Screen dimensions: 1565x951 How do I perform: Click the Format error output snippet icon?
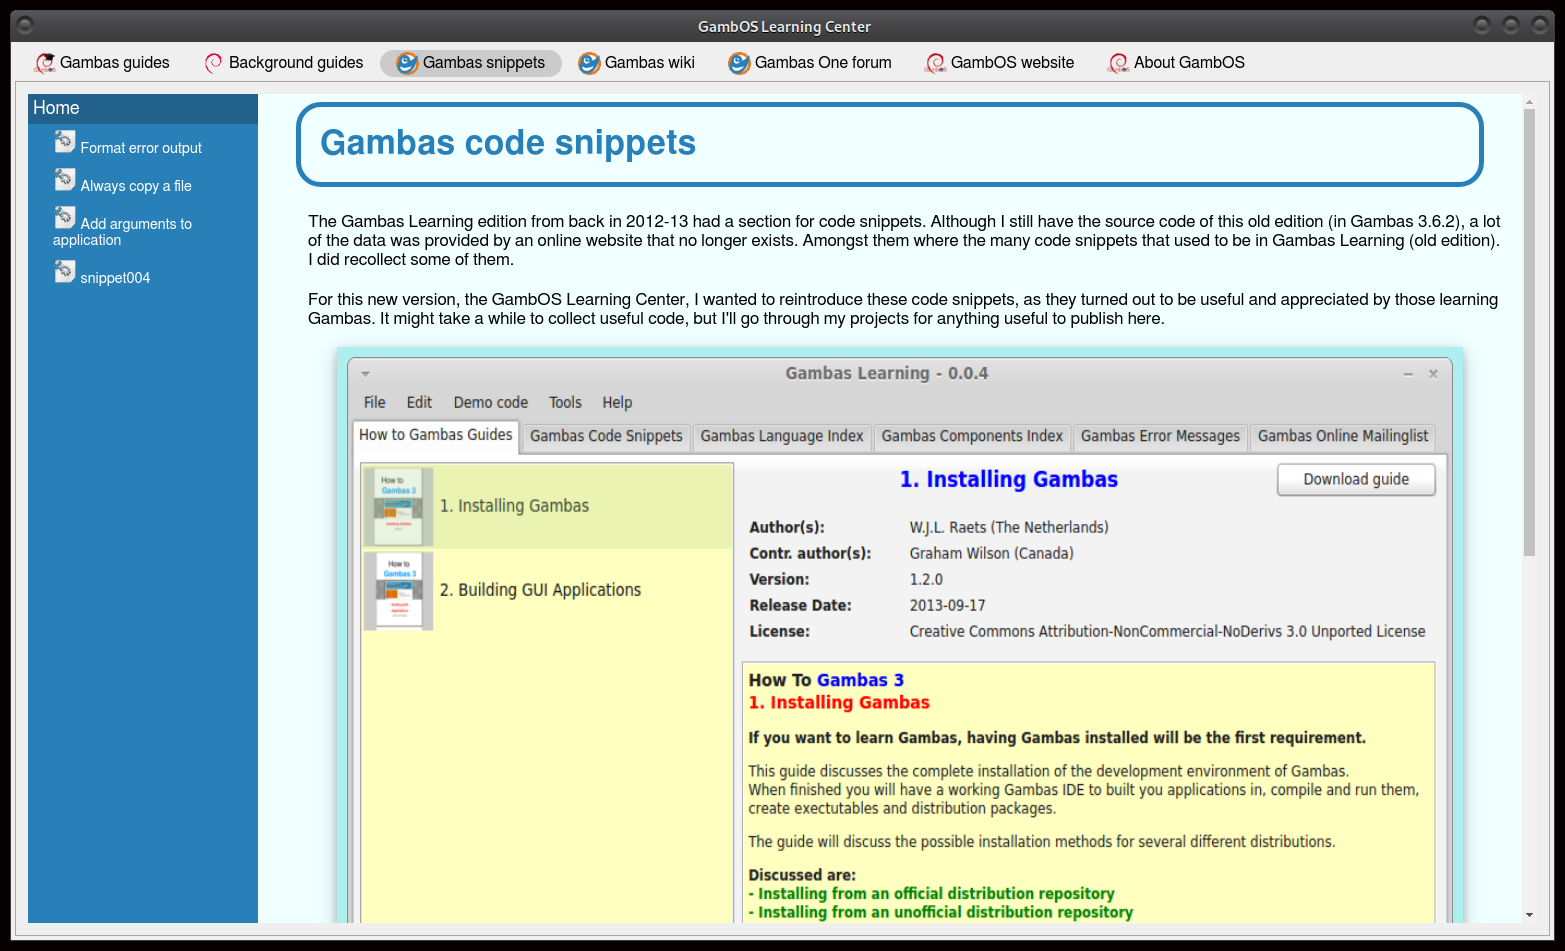pyautogui.click(x=65, y=143)
